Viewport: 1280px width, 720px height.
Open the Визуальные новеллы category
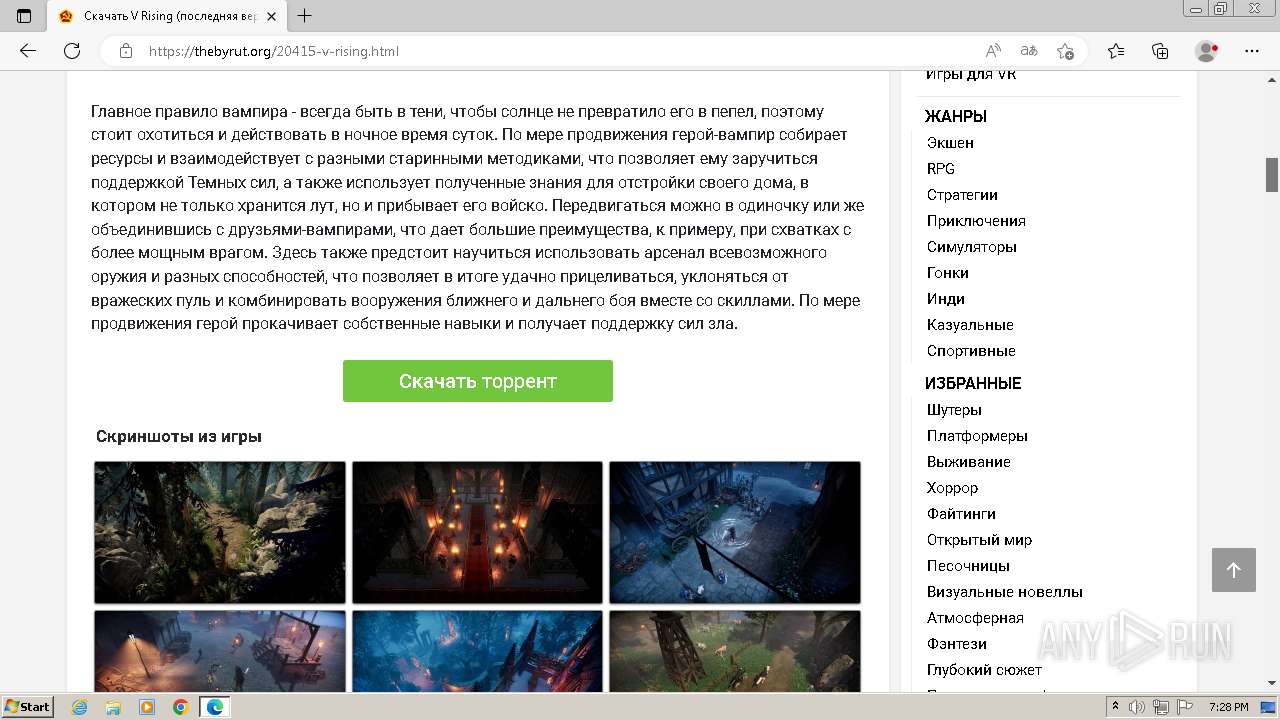point(1005,592)
